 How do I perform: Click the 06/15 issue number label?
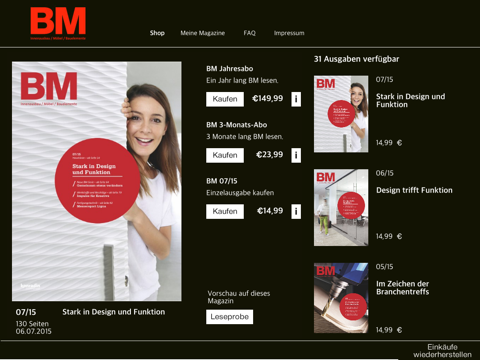pyautogui.click(x=385, y=173)
